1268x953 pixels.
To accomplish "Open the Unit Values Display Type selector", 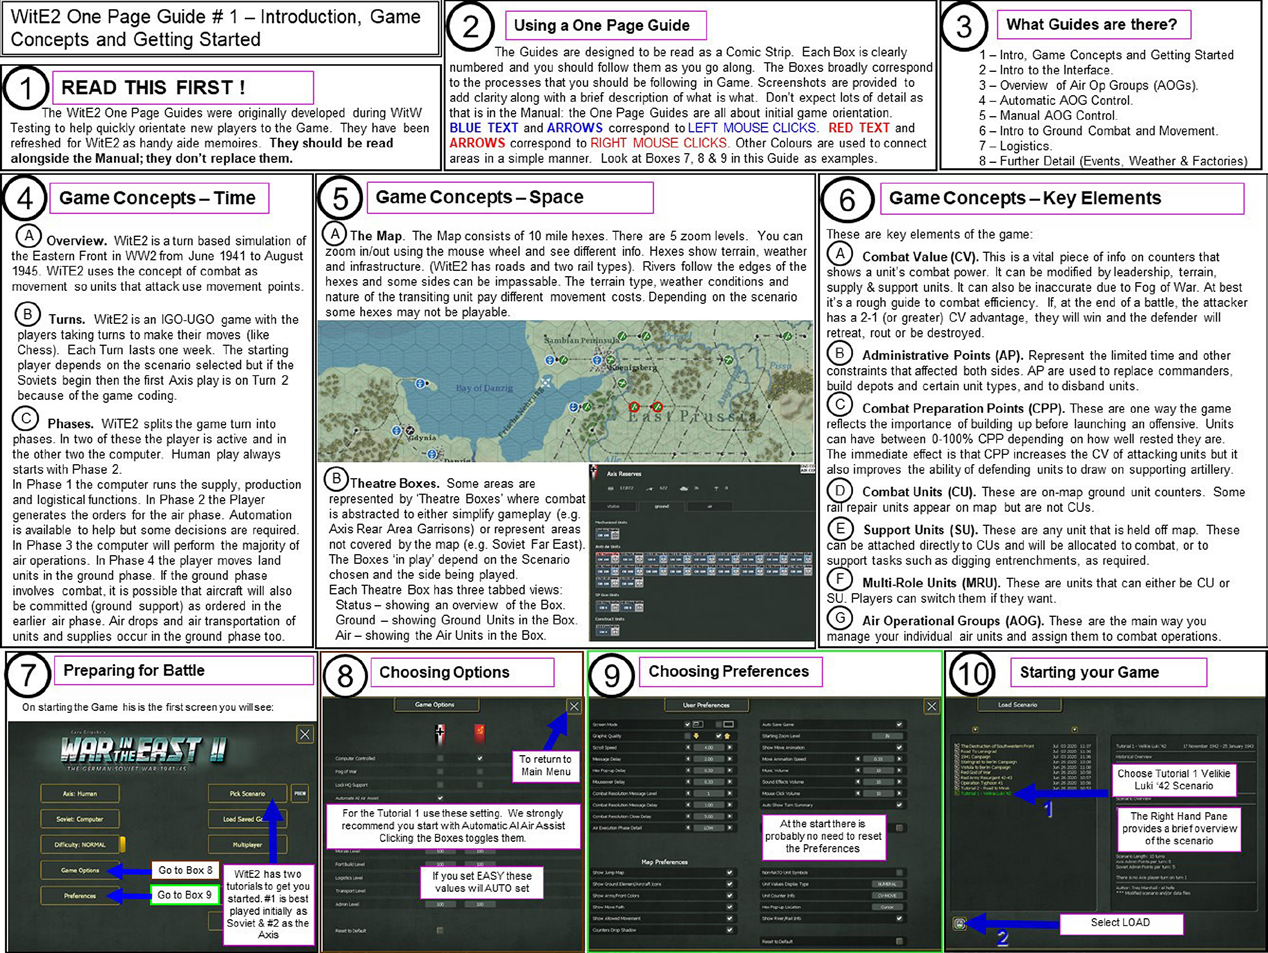I will click(886, 884).
